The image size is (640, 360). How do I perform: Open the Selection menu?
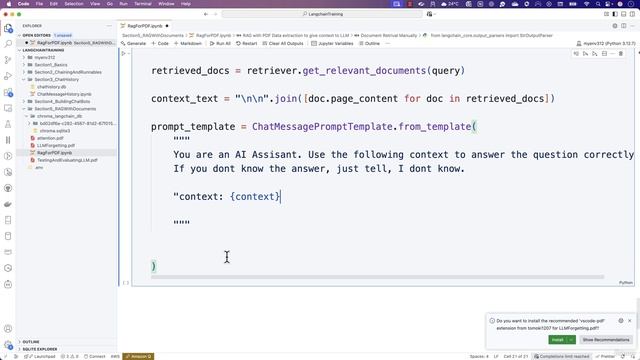74,4
